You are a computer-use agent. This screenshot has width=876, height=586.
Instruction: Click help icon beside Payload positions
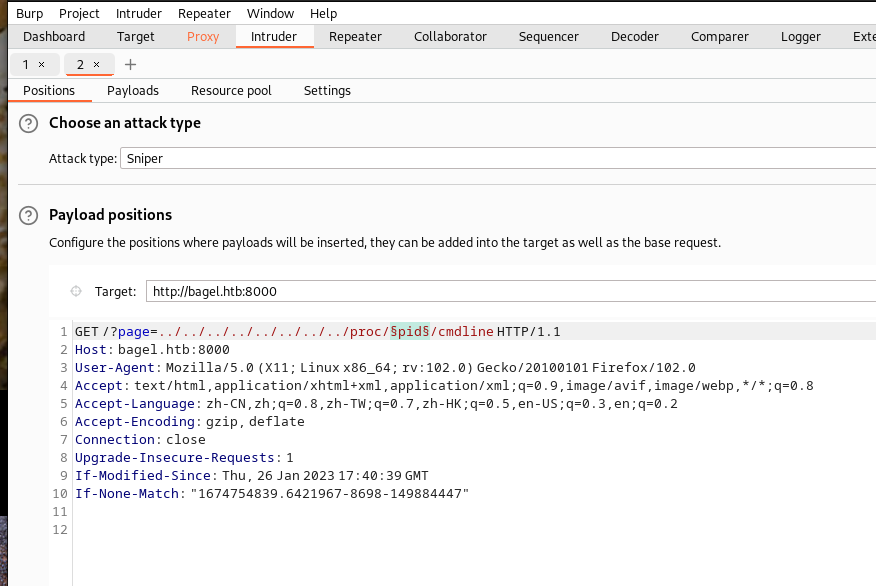coord(29,215)
